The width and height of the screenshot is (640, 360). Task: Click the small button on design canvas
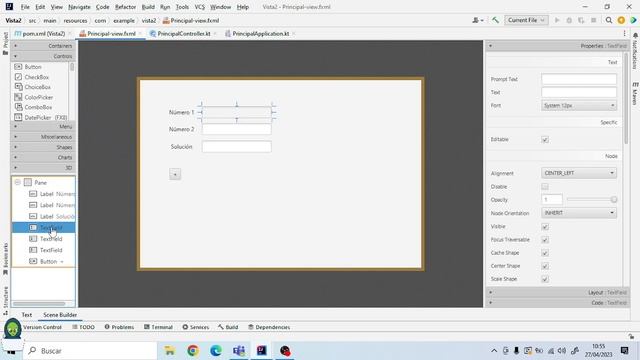(x=175, y=174)
